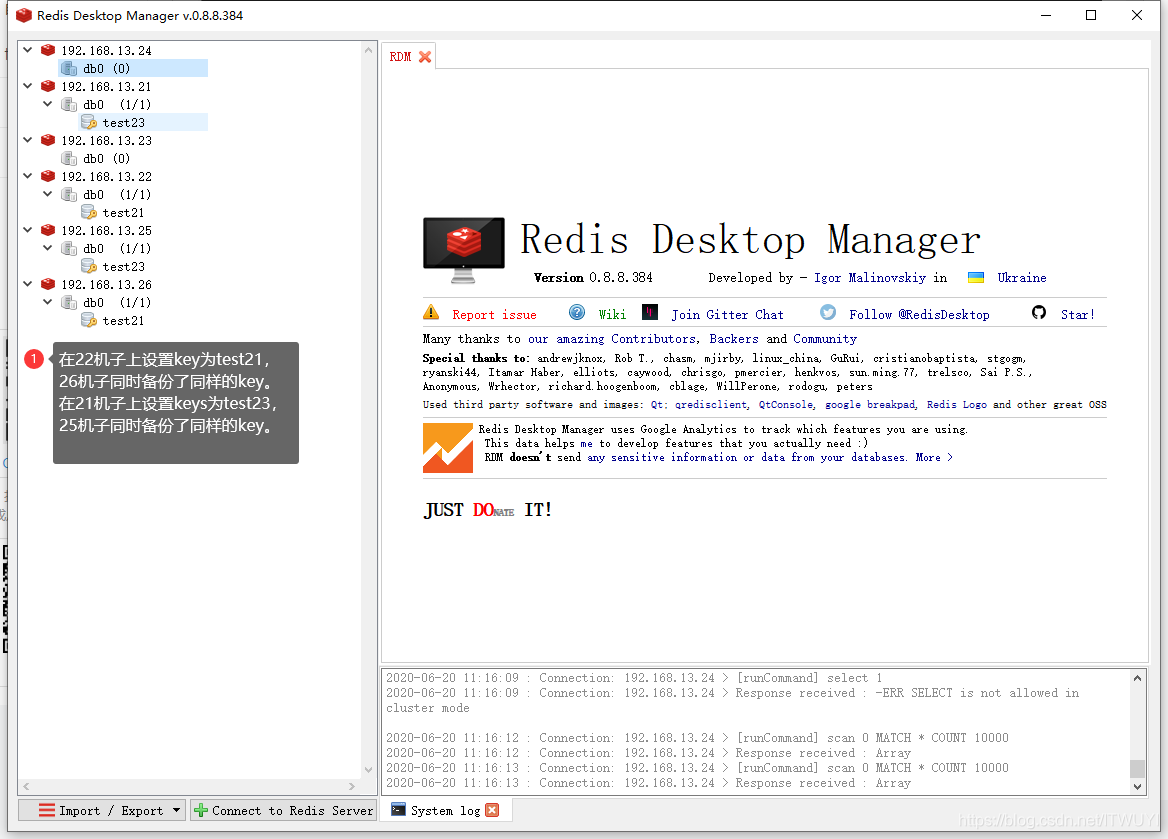Screen dimensions: 1168x839
Task: Click the terminal icon on System log tab
Action: pos(399,810)
